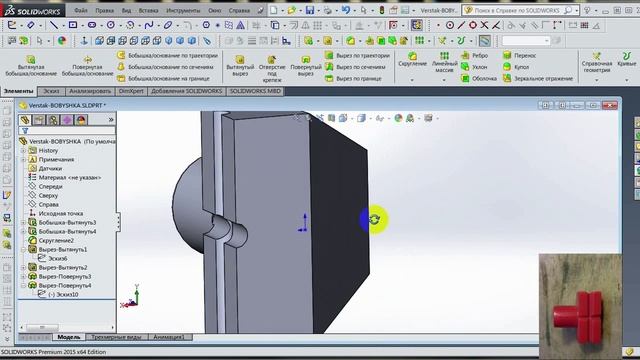Click Вырез по сечениям button
640x360 pixels.
click(356, 67)
